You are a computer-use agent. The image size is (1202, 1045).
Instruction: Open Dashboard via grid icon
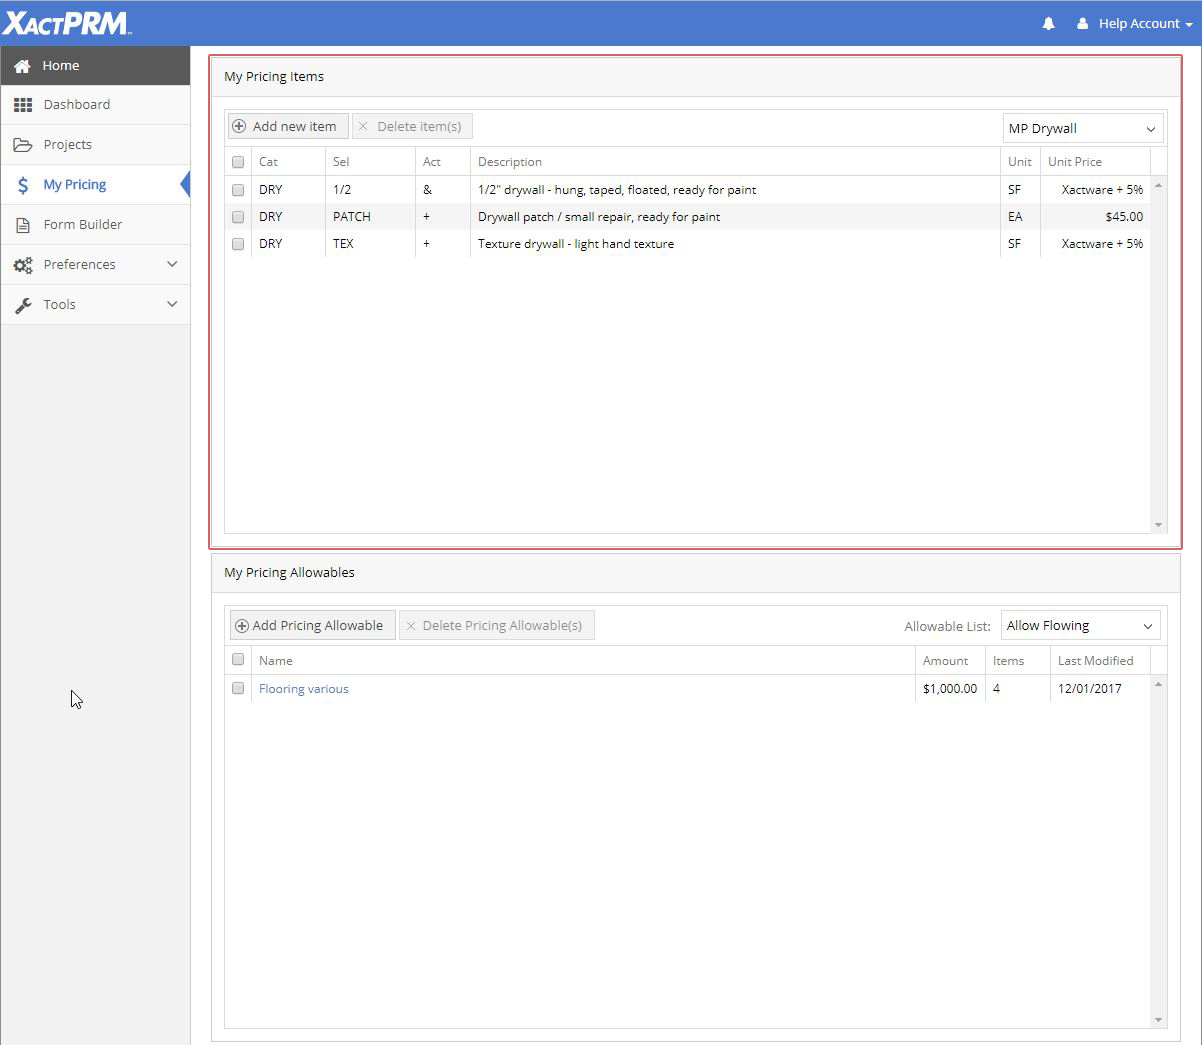click(x=23, y=105)
